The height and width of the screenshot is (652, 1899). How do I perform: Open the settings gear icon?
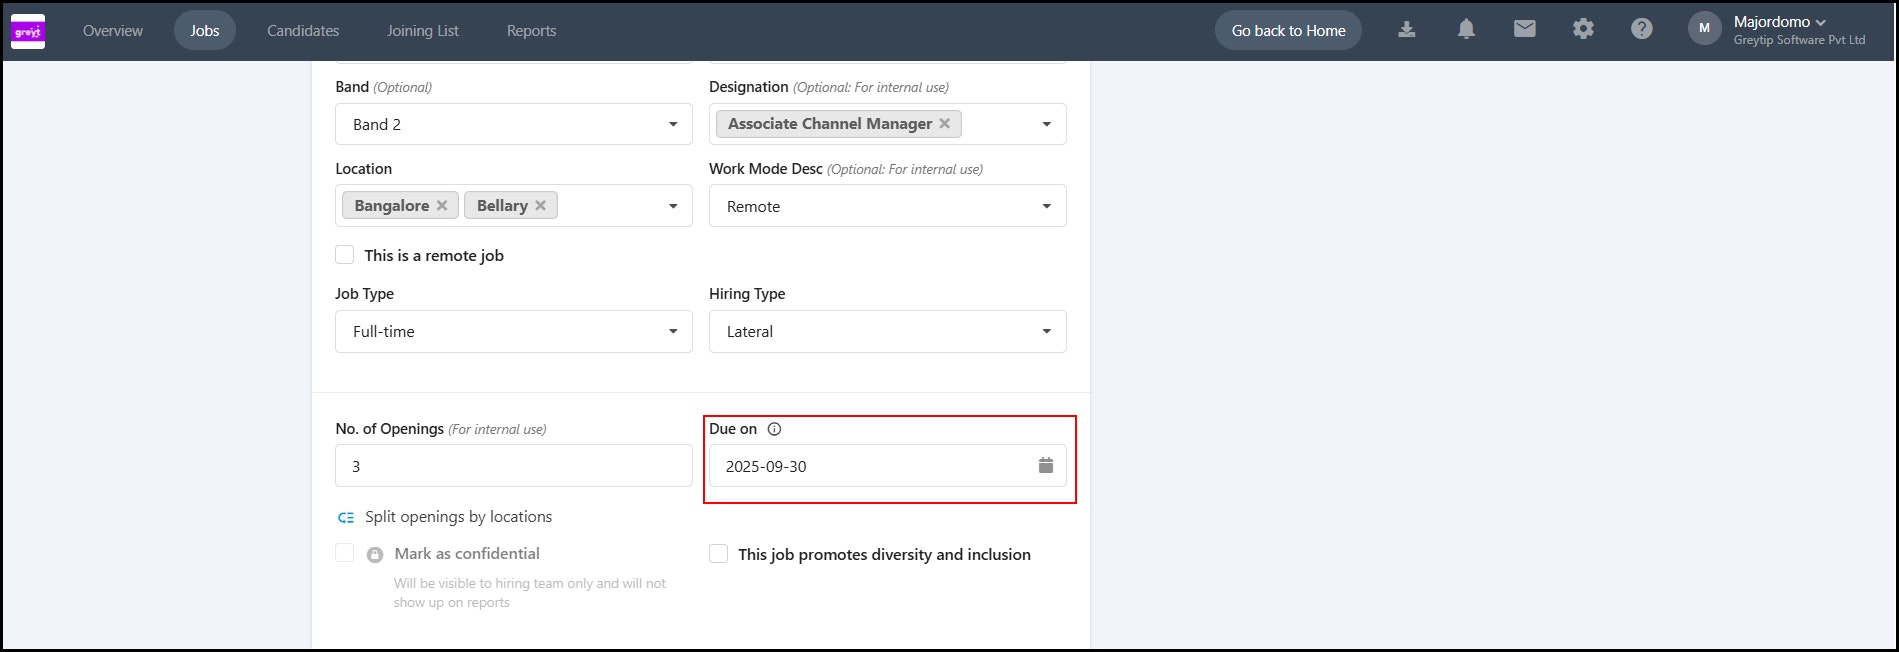click(1583, 30)
